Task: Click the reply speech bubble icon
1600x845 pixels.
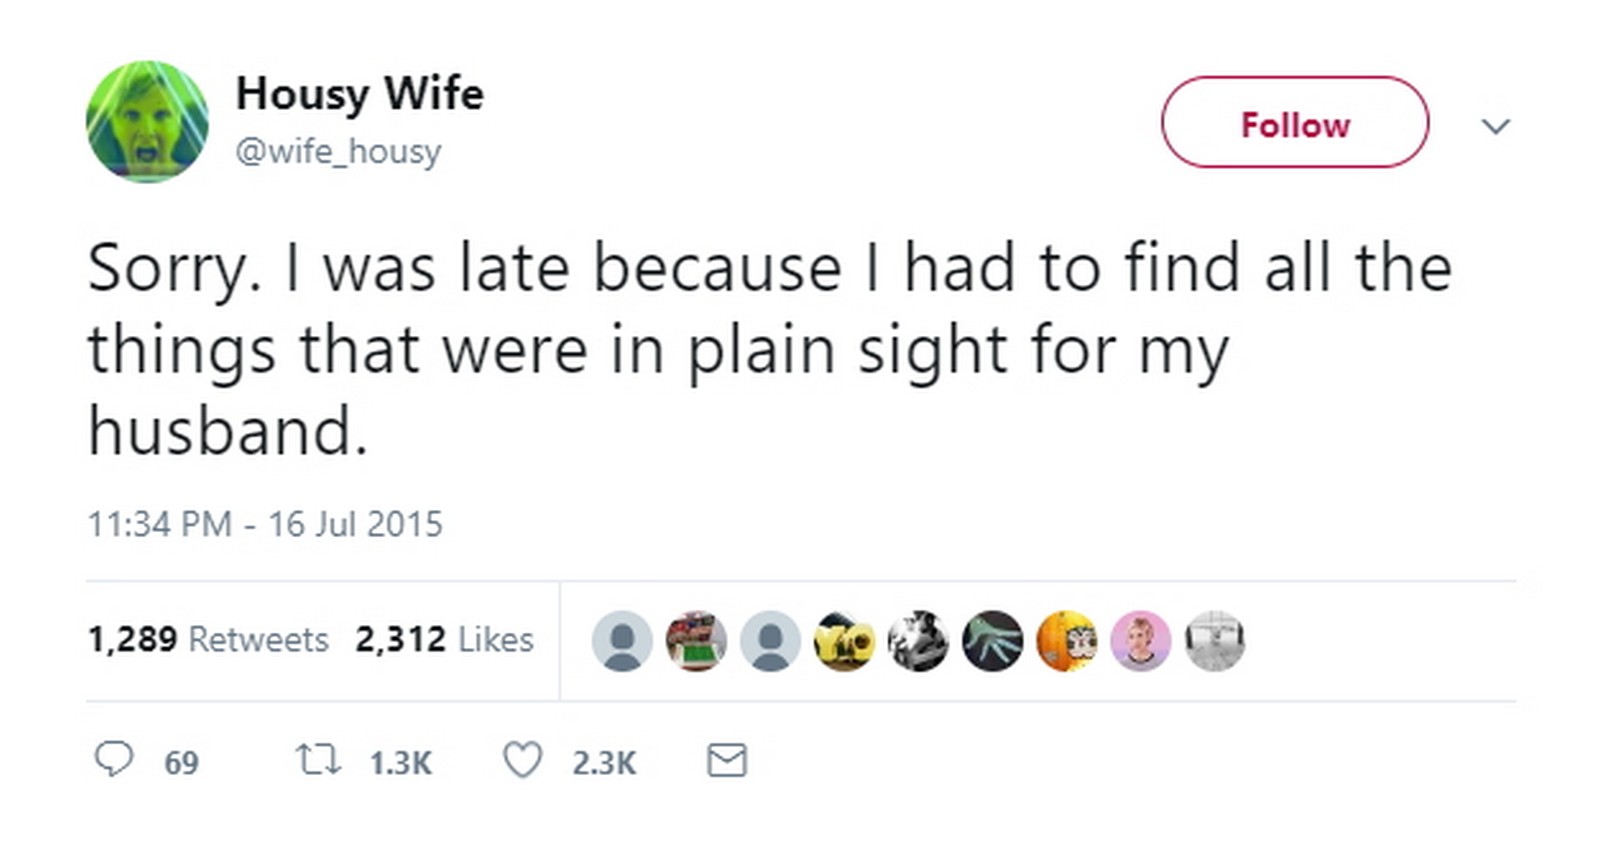Action: [x=113, y=760]
